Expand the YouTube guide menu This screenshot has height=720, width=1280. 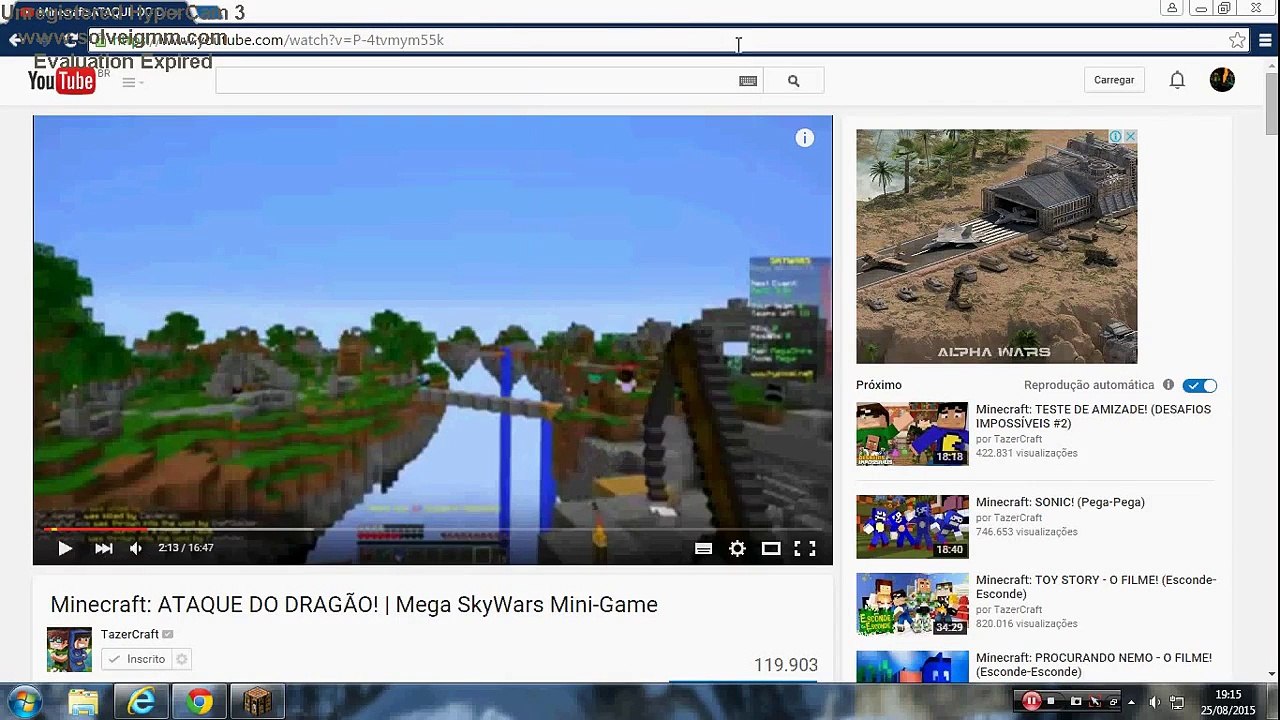(132, 82)
